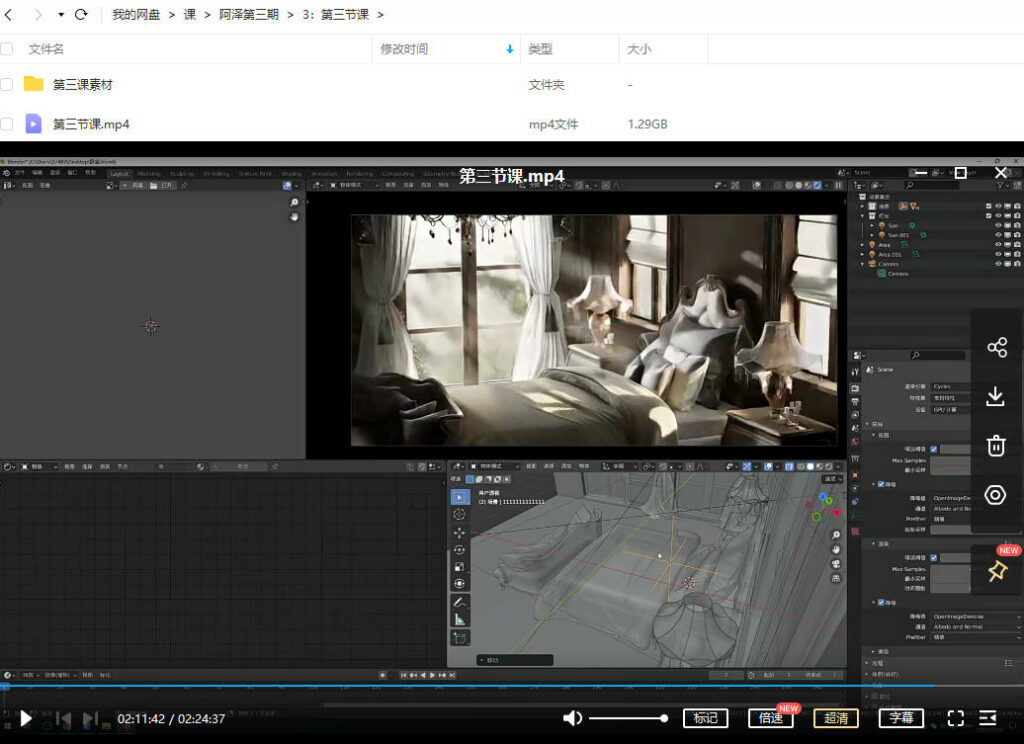Delete the video using trash icon
Screen dimensions: 1024x744
[996, 445]
